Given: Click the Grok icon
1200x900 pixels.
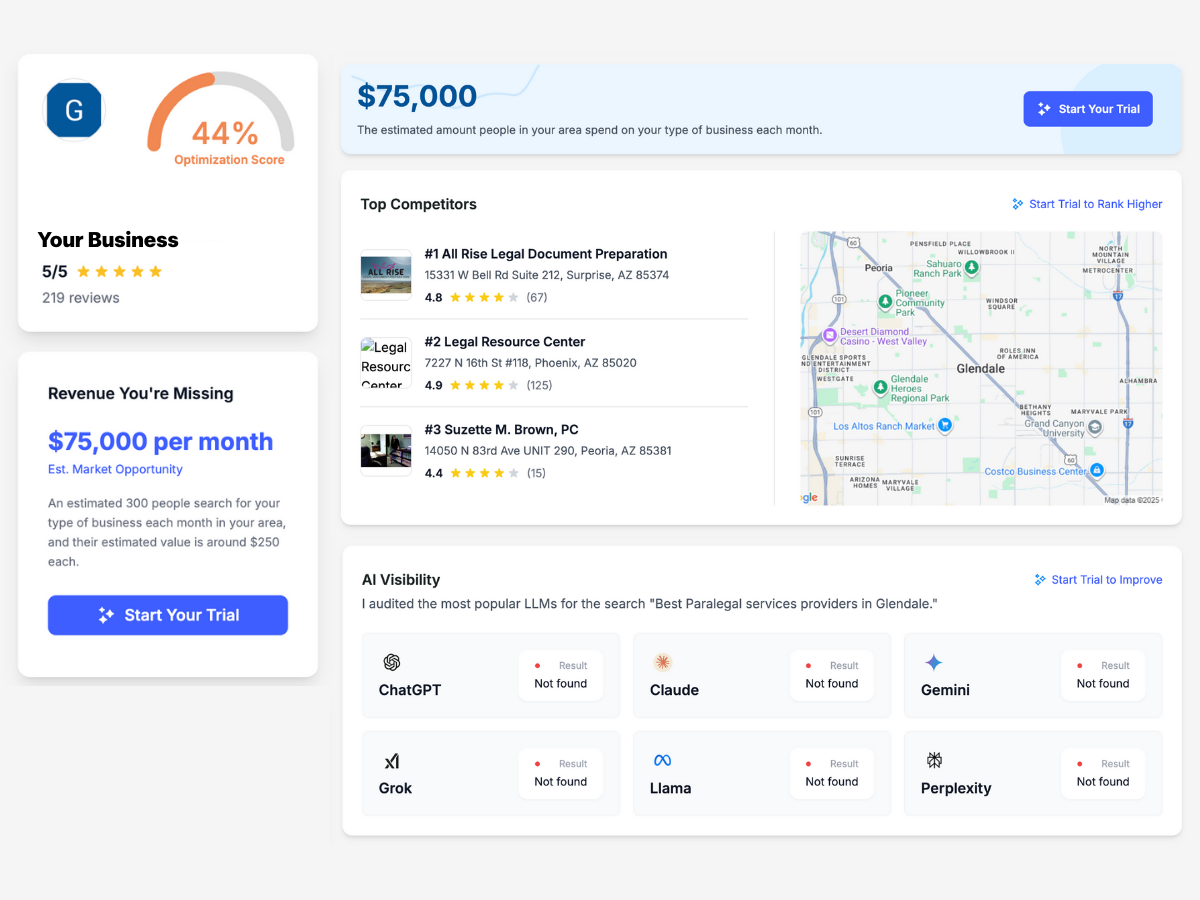Looking at the screenshot, I should tap(392, 761).
